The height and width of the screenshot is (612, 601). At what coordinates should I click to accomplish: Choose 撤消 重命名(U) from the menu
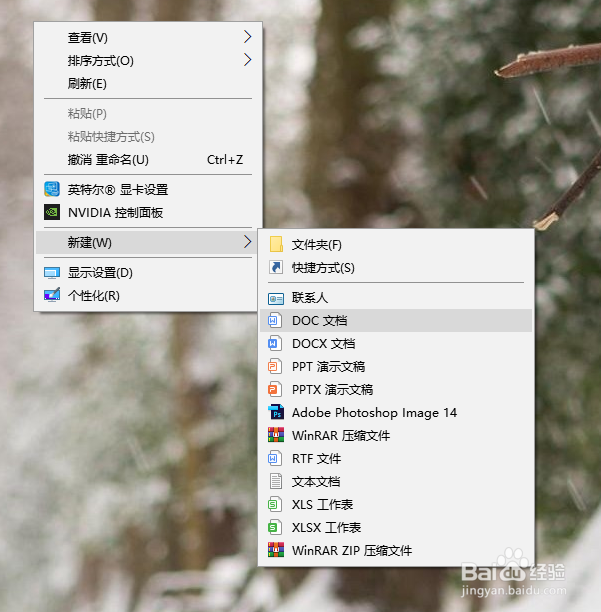148,160
